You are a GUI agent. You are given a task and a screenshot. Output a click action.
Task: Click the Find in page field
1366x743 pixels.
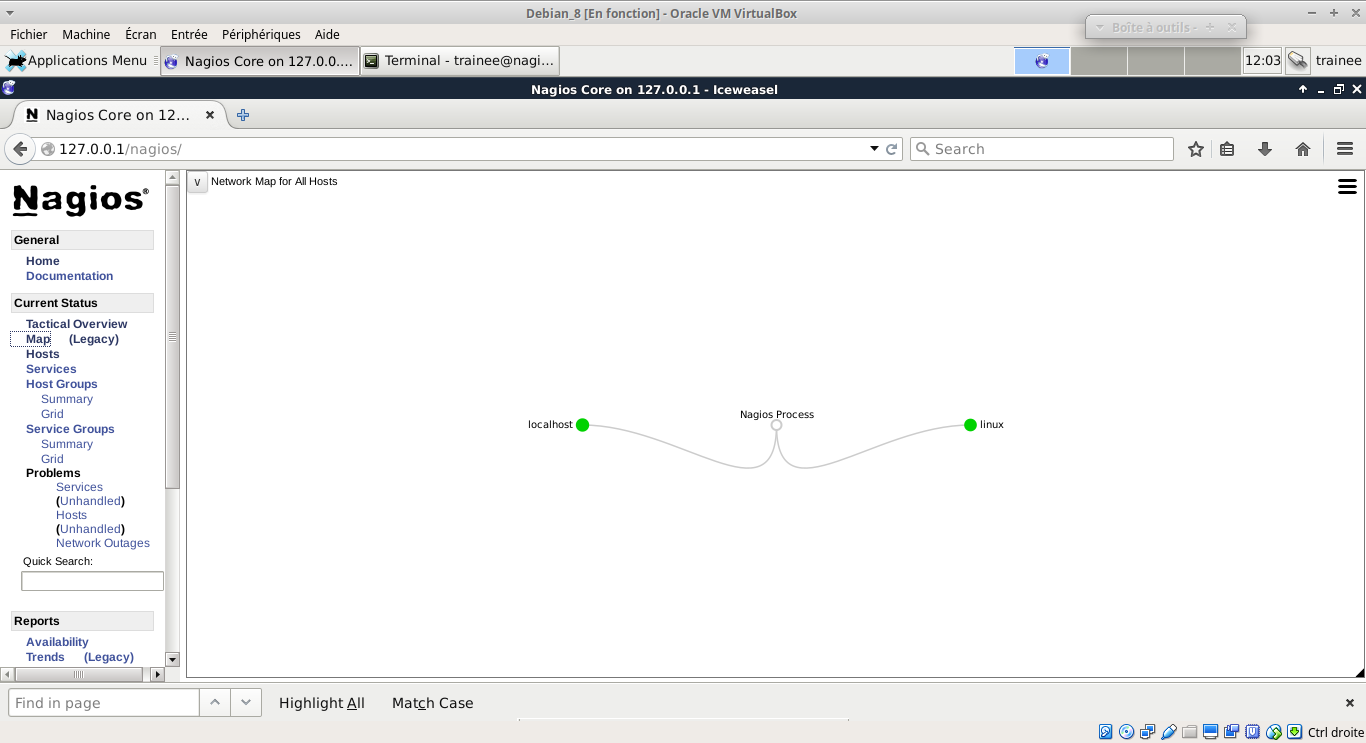[104, 703]
